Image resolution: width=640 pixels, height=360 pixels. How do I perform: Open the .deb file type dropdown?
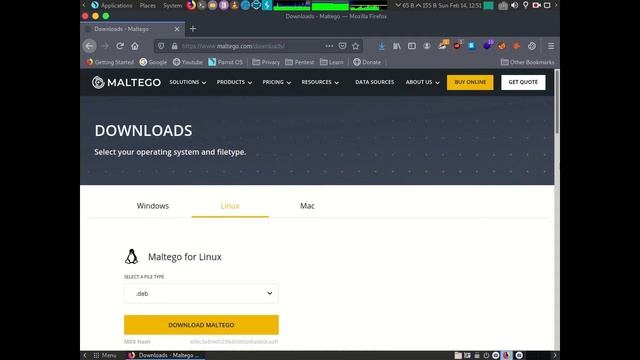point(201,293)
